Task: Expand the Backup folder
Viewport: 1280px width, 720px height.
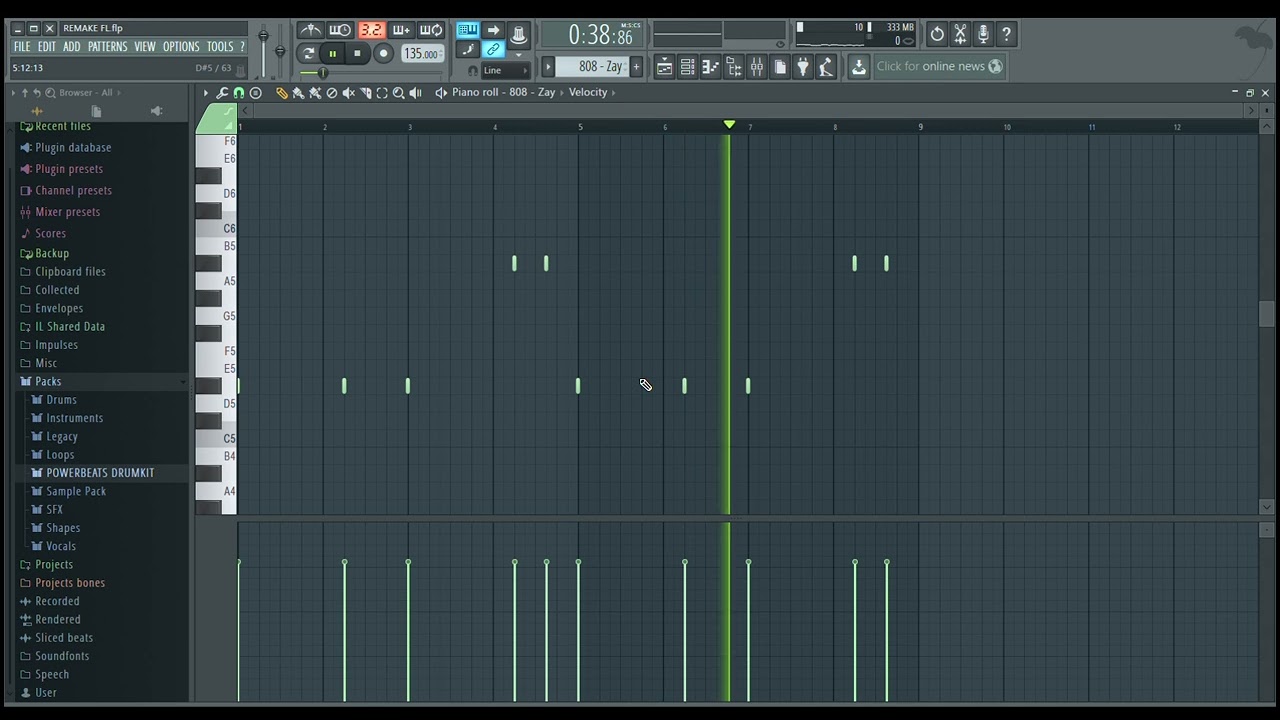Action: (51, 253)
